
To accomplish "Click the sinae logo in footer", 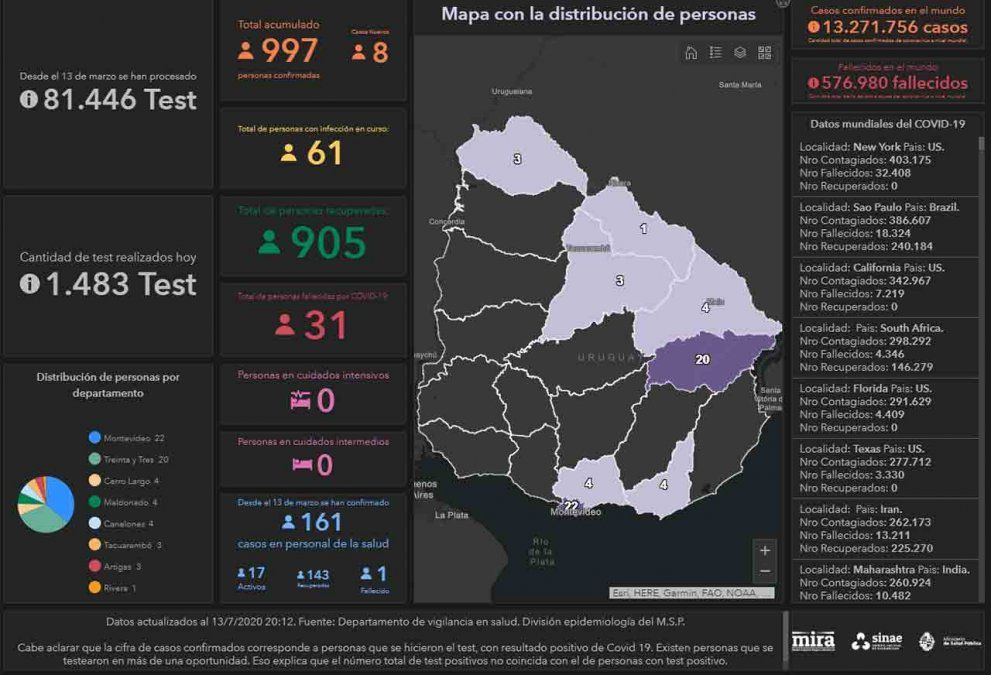I will (877, 641).
